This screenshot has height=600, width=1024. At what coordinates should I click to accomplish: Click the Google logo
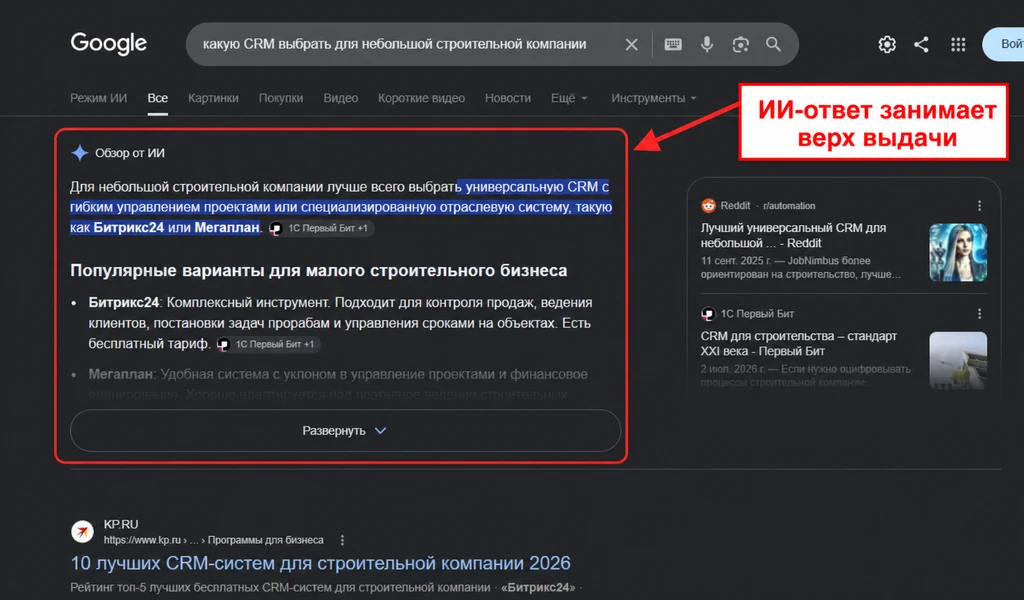108,44
